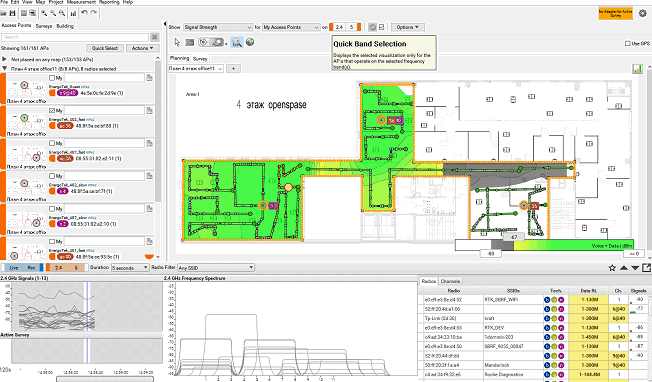The width and height of the screenshot is (652, 382).
Task: Select the arrow pointer tool
Action: coord(177,42)
